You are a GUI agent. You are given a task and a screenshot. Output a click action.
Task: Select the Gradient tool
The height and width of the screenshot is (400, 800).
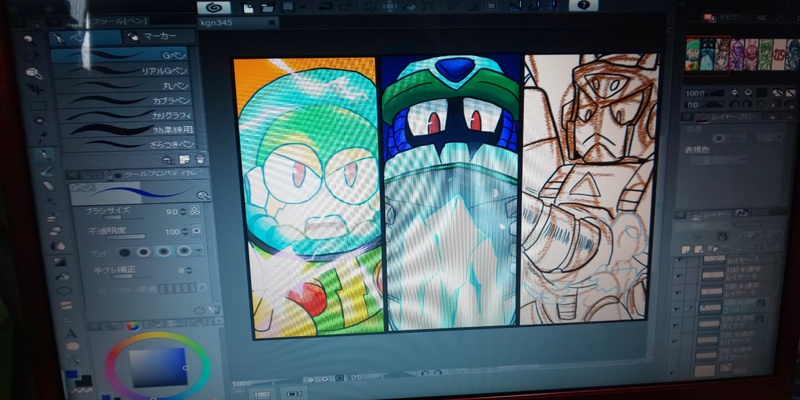point(60,262)
